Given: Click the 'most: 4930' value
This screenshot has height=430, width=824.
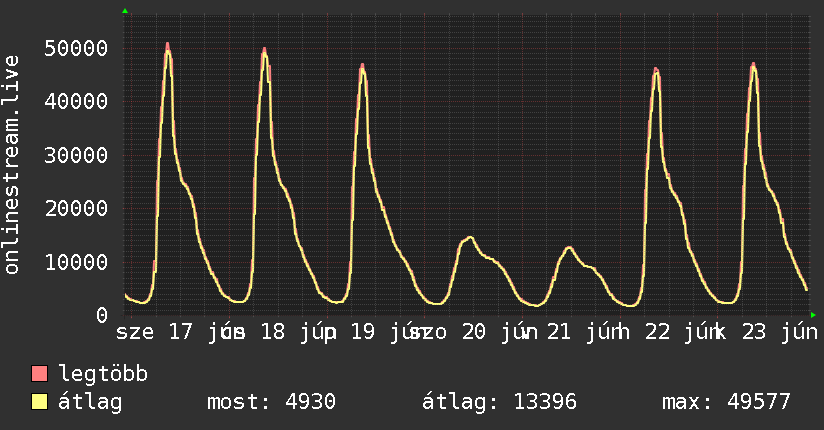Looking at the screenshot, I should (271, 402).
